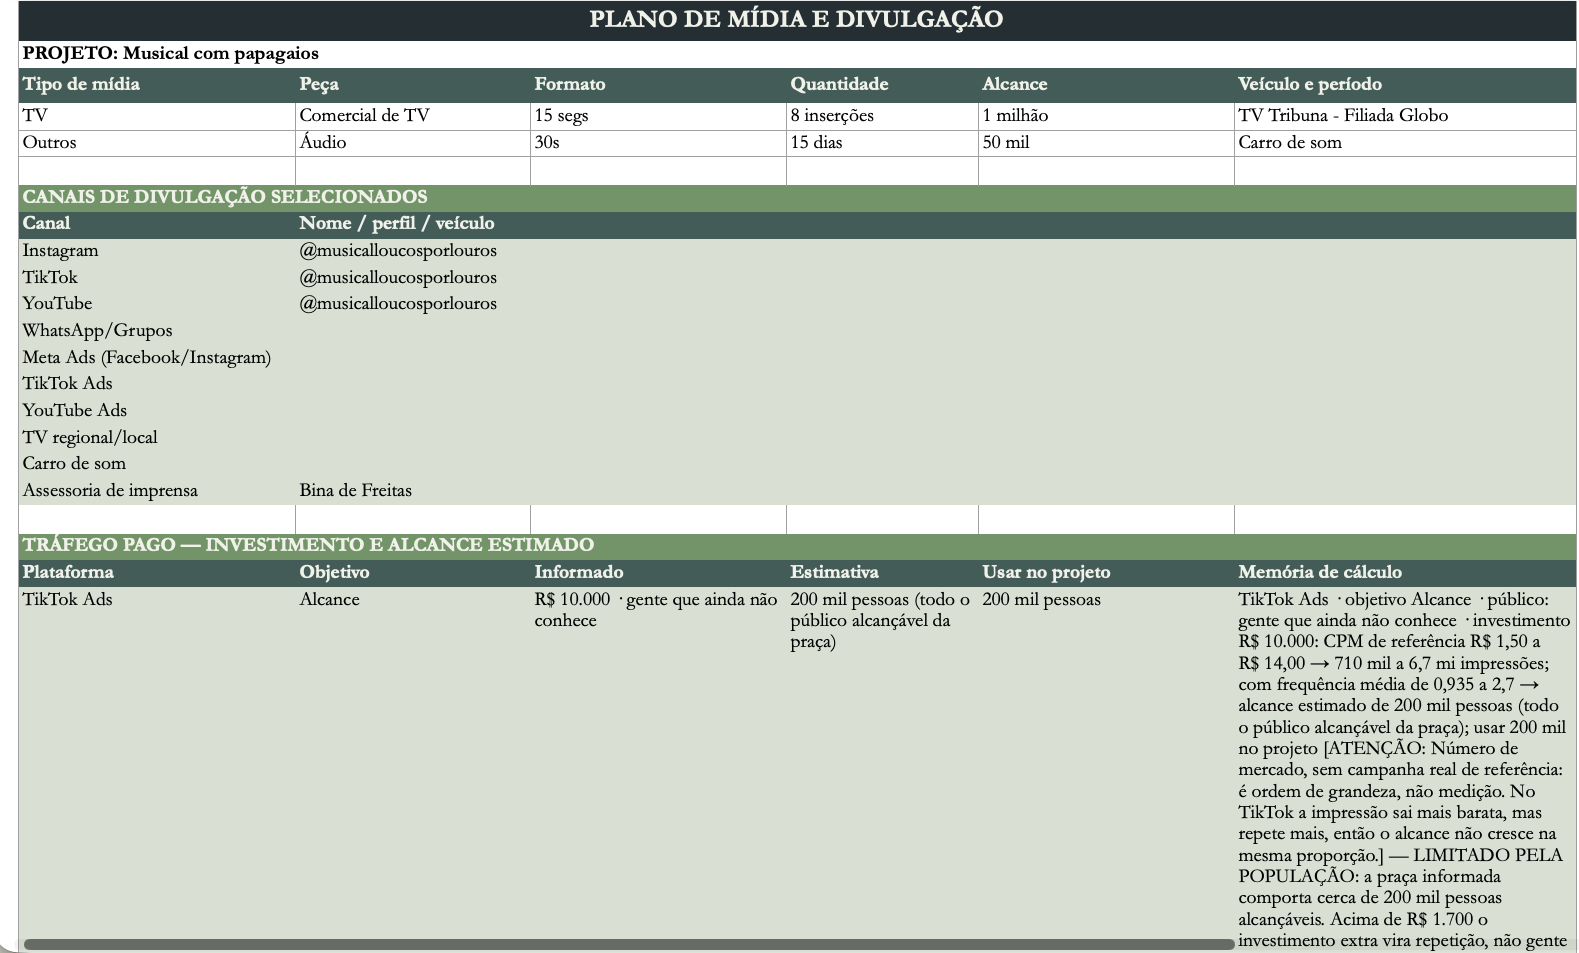The height and width of the screenshot is (953, 1579).
Task: Select the '@musicalloucosporlouros' handle in the Instagram row
Action: (398, 251)
